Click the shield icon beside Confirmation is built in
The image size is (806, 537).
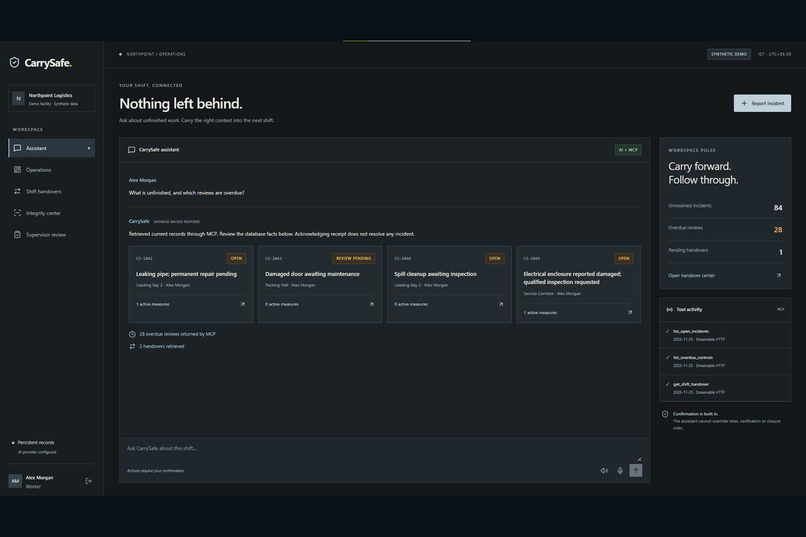[665, 414]
